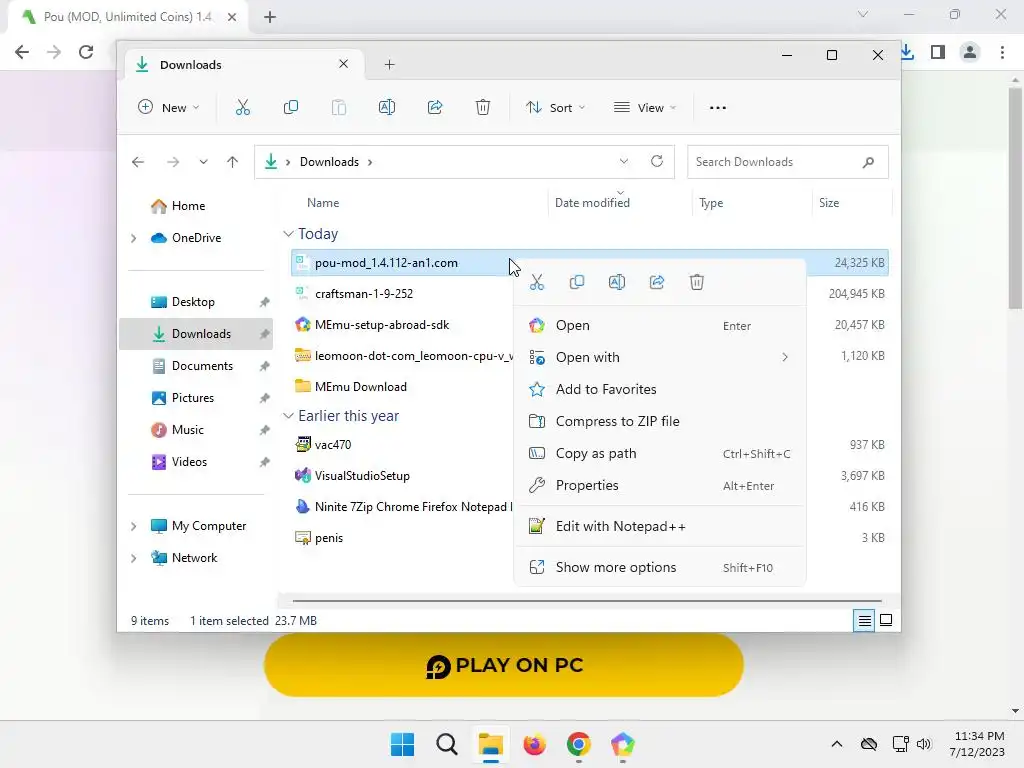Click the PLAY ON PC button

point(504,665)
